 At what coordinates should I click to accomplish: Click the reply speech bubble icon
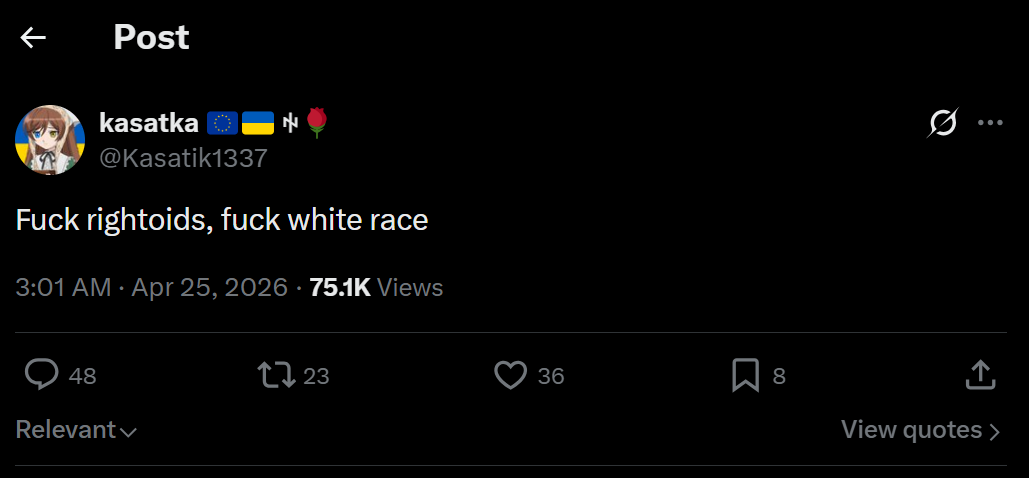(x=41, y=375)
